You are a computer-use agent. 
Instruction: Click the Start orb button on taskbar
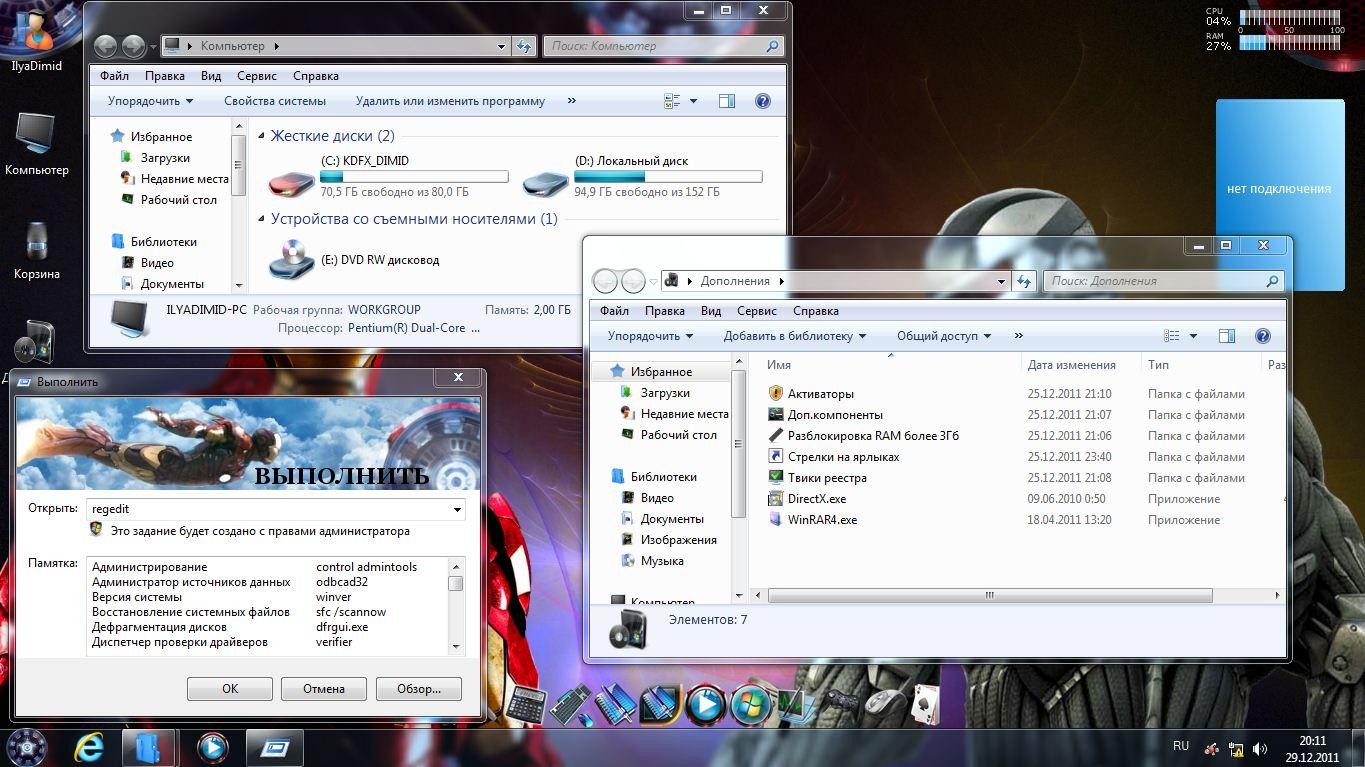pos(27,747)
